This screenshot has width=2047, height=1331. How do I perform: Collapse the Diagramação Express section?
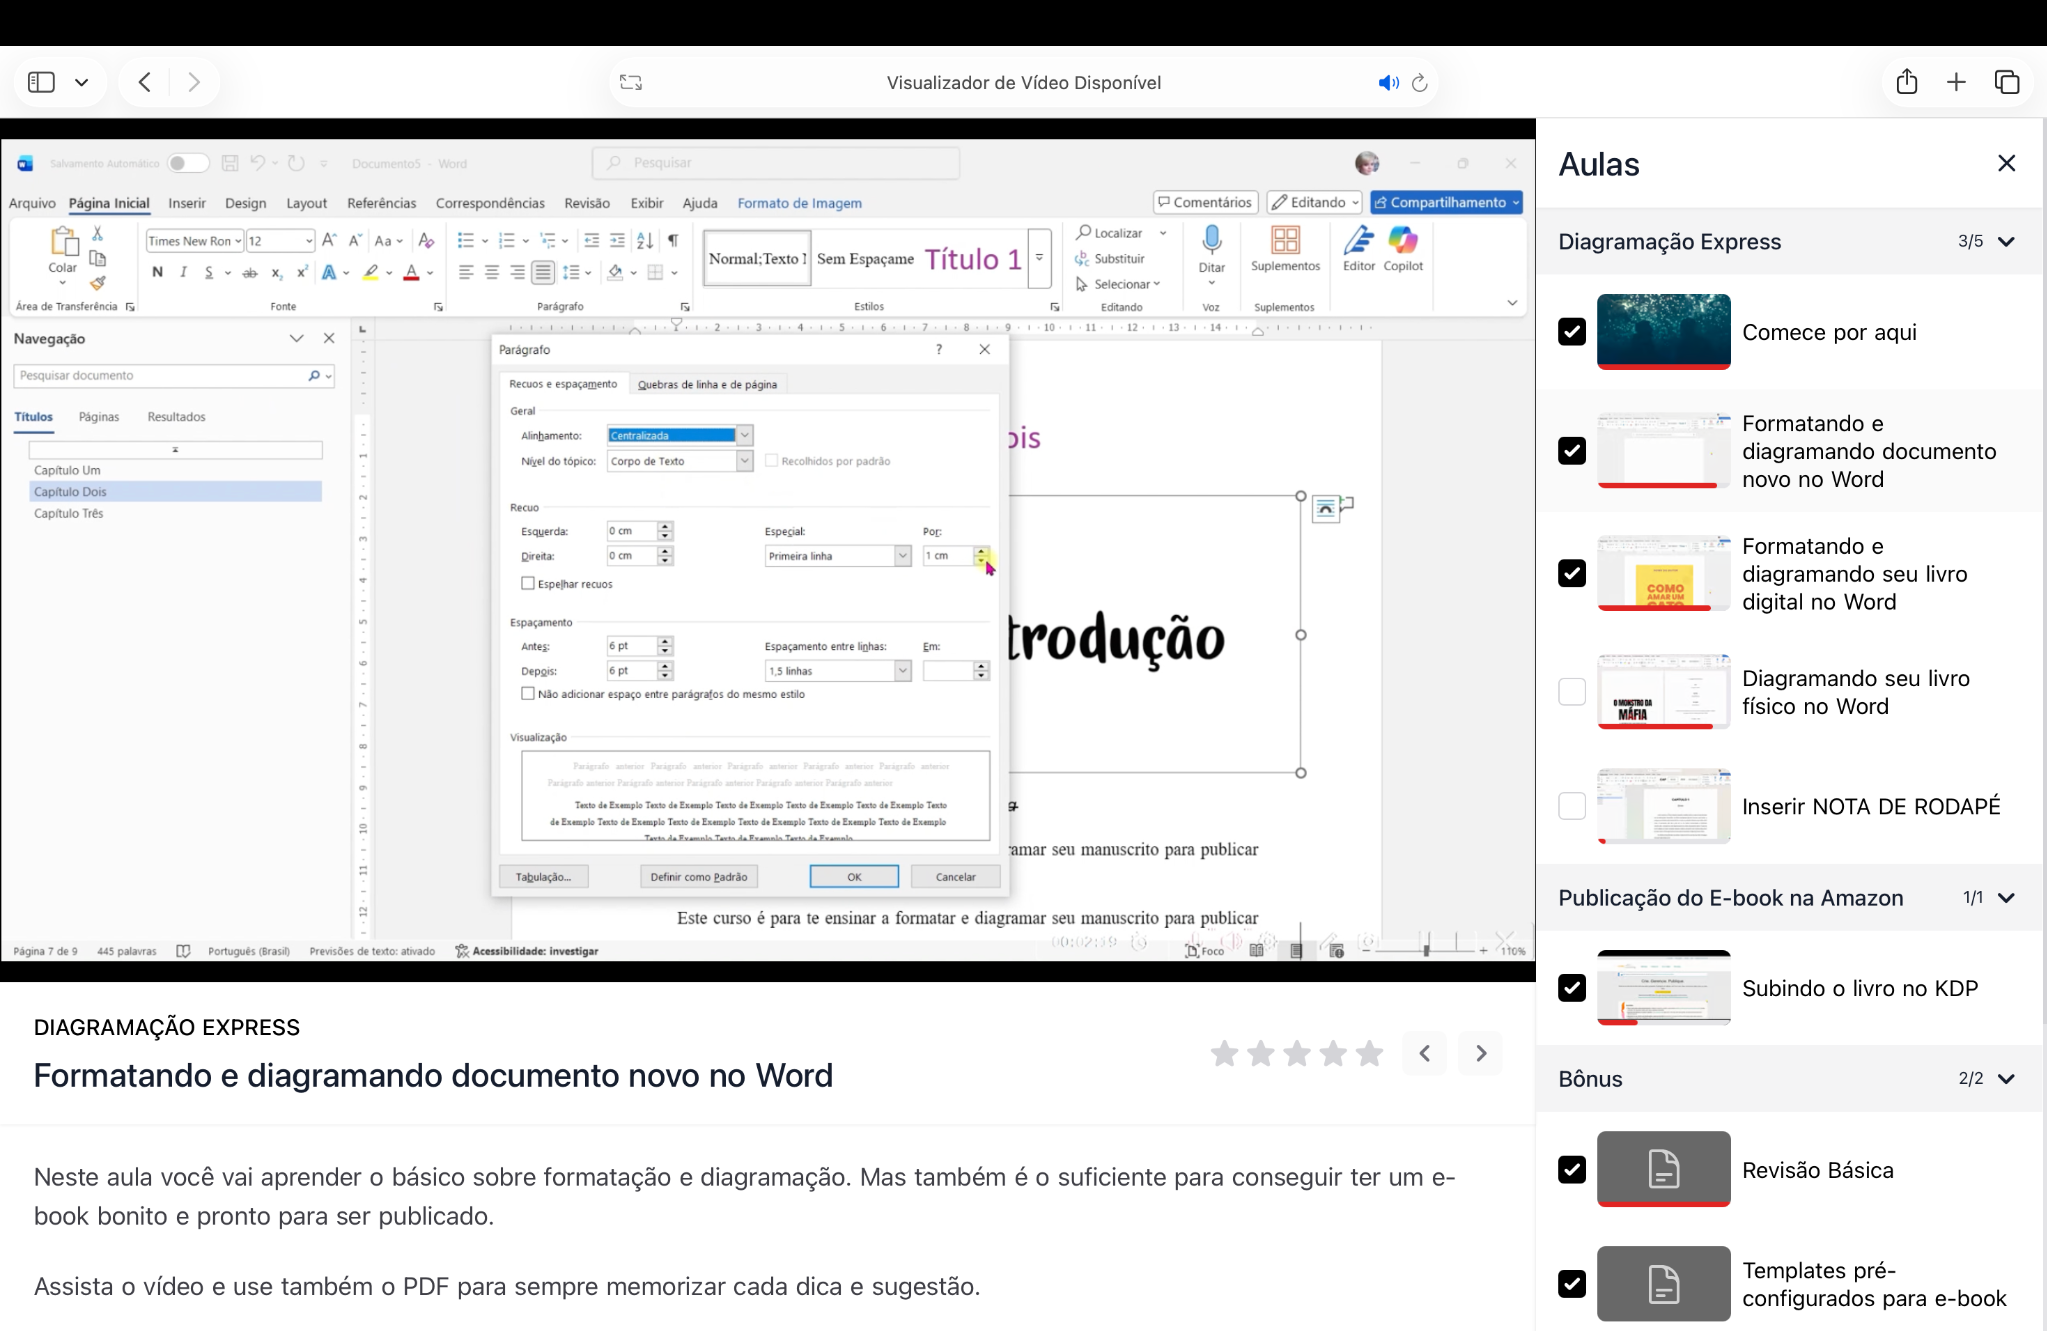pos(2005,242)
